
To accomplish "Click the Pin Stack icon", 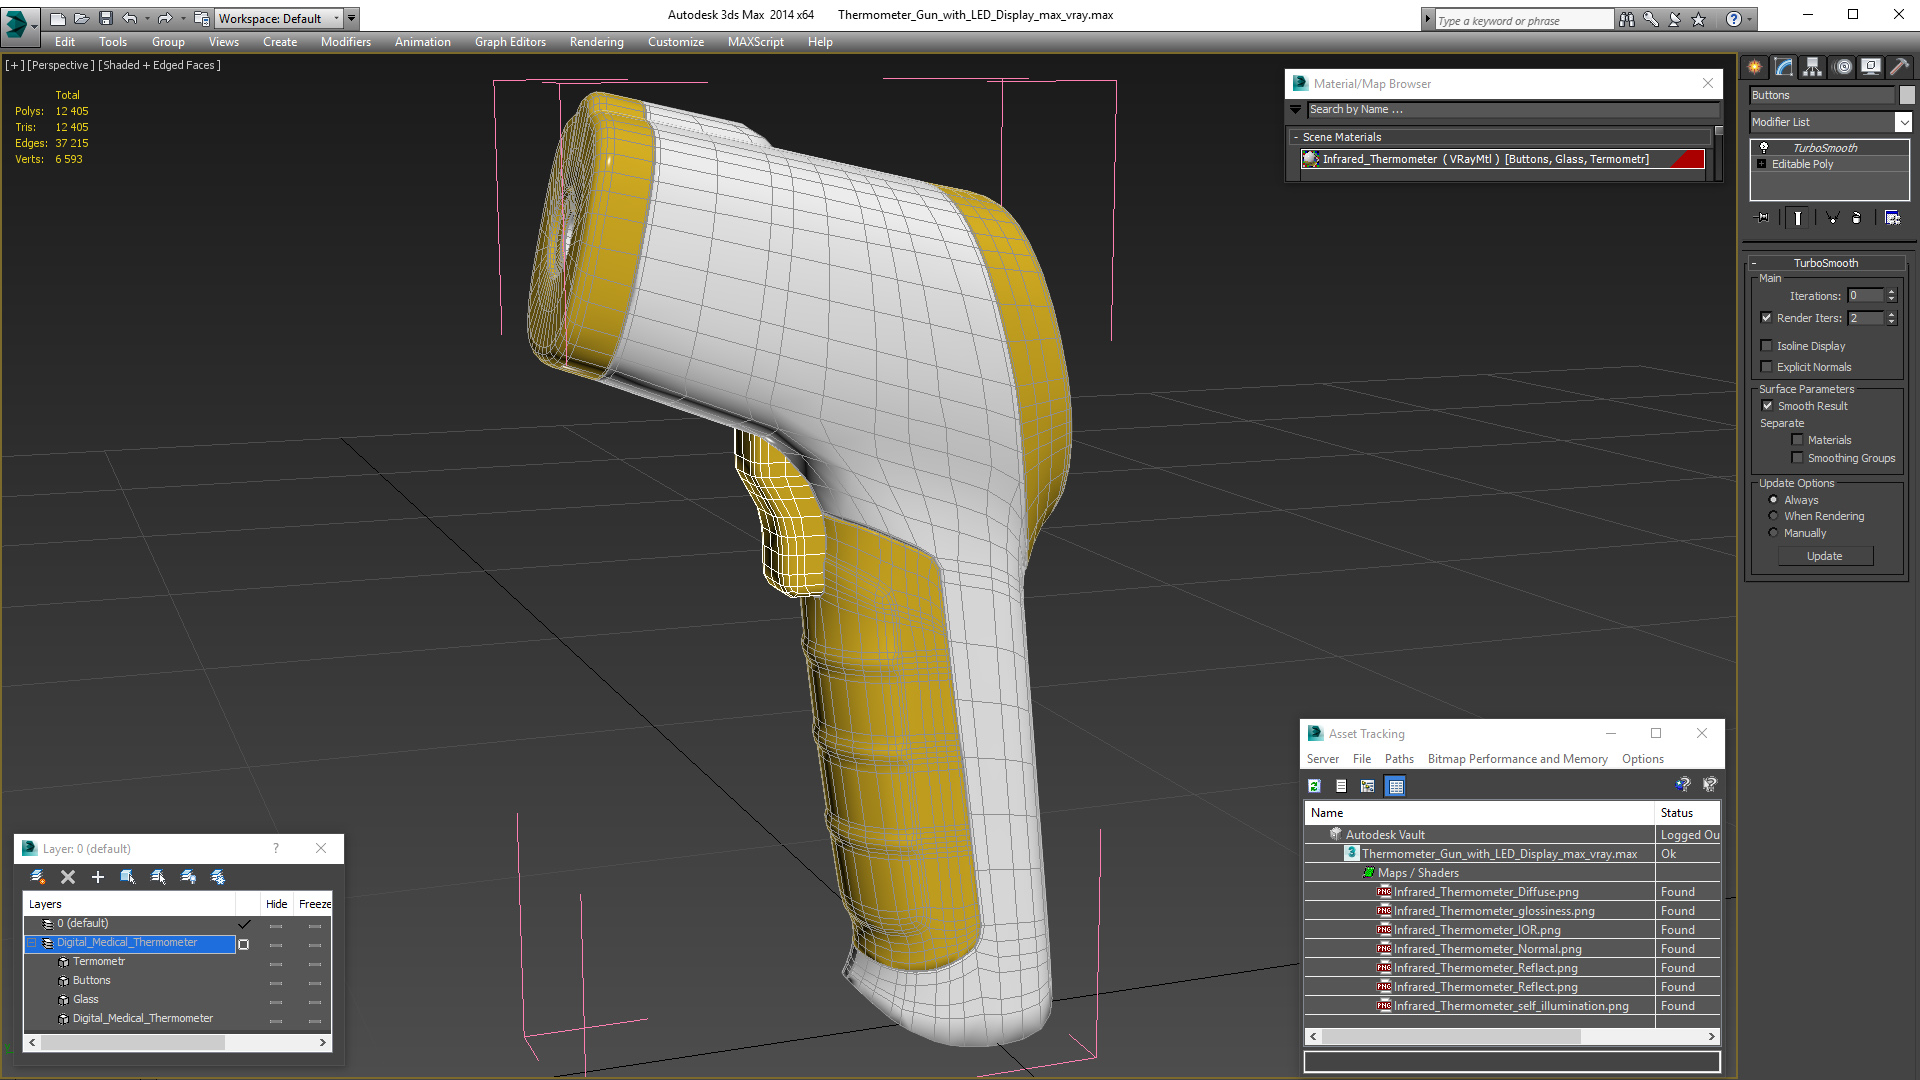I will pos(1762,217).
